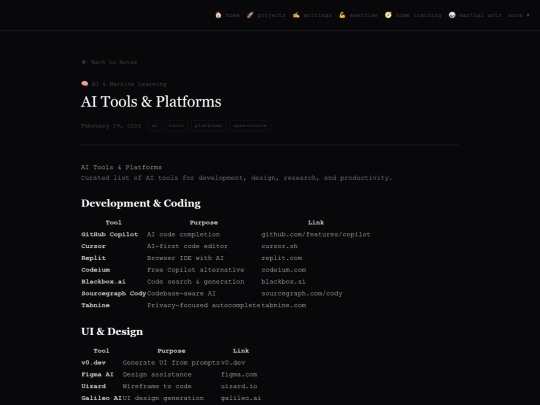
Task: Click the February 18, 2026 date
Action: click(x=111, y=126)
